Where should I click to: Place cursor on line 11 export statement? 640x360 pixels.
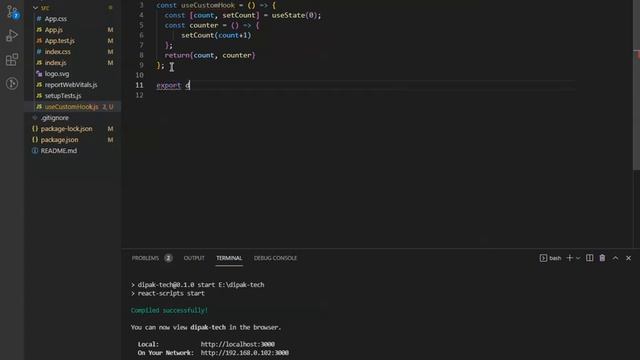(x=173, y=85)
